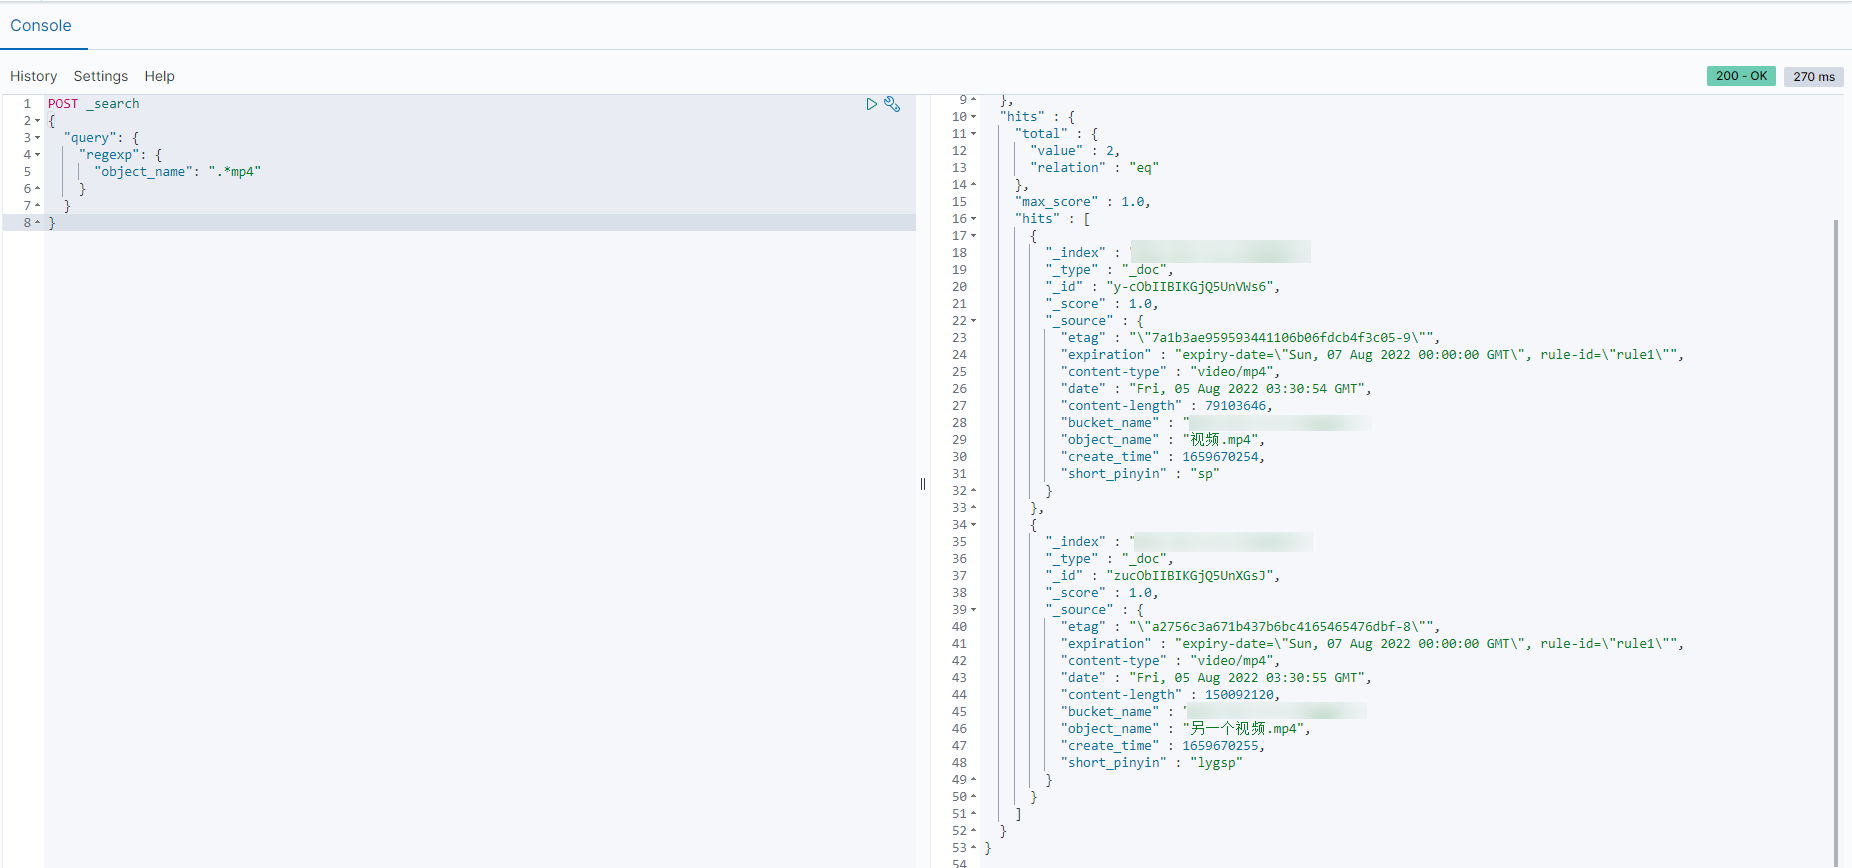
Task: Open the Settings menu
Action: click(101, 76)
